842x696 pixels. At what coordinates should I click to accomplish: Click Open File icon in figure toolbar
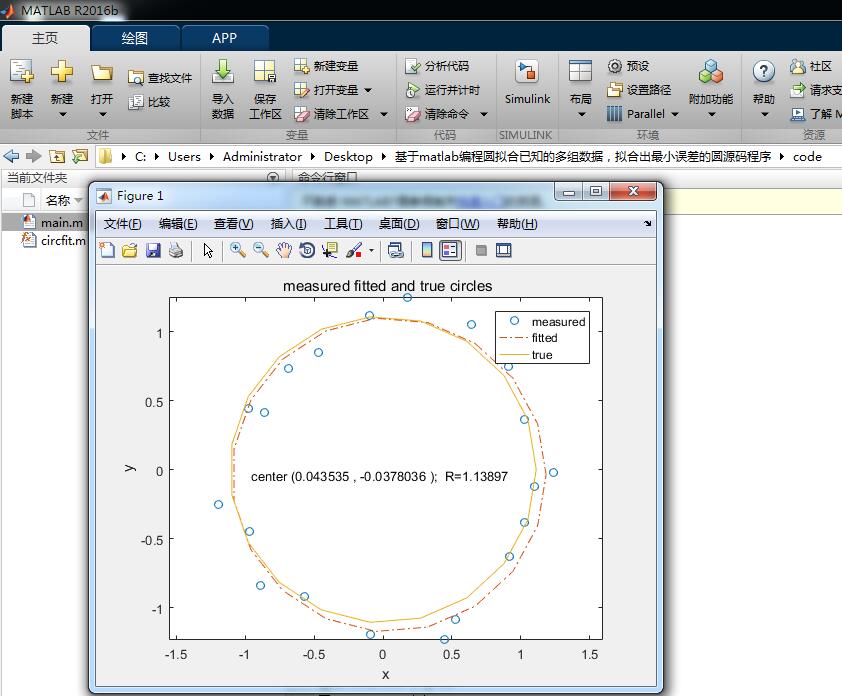tap(129, 250)
